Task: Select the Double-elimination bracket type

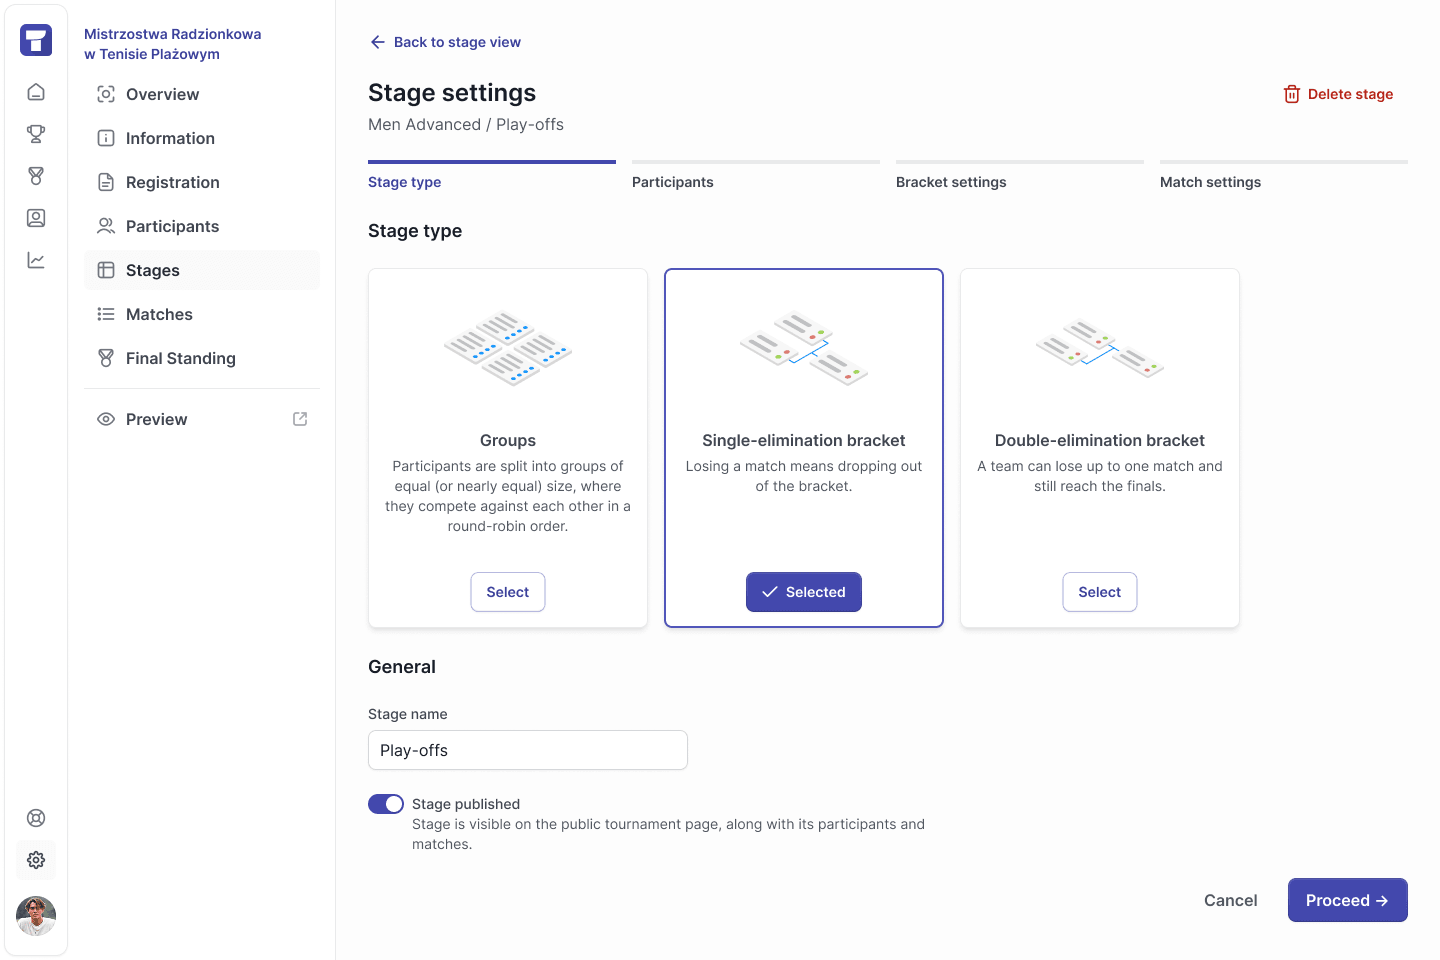Action: point(1100,592)
